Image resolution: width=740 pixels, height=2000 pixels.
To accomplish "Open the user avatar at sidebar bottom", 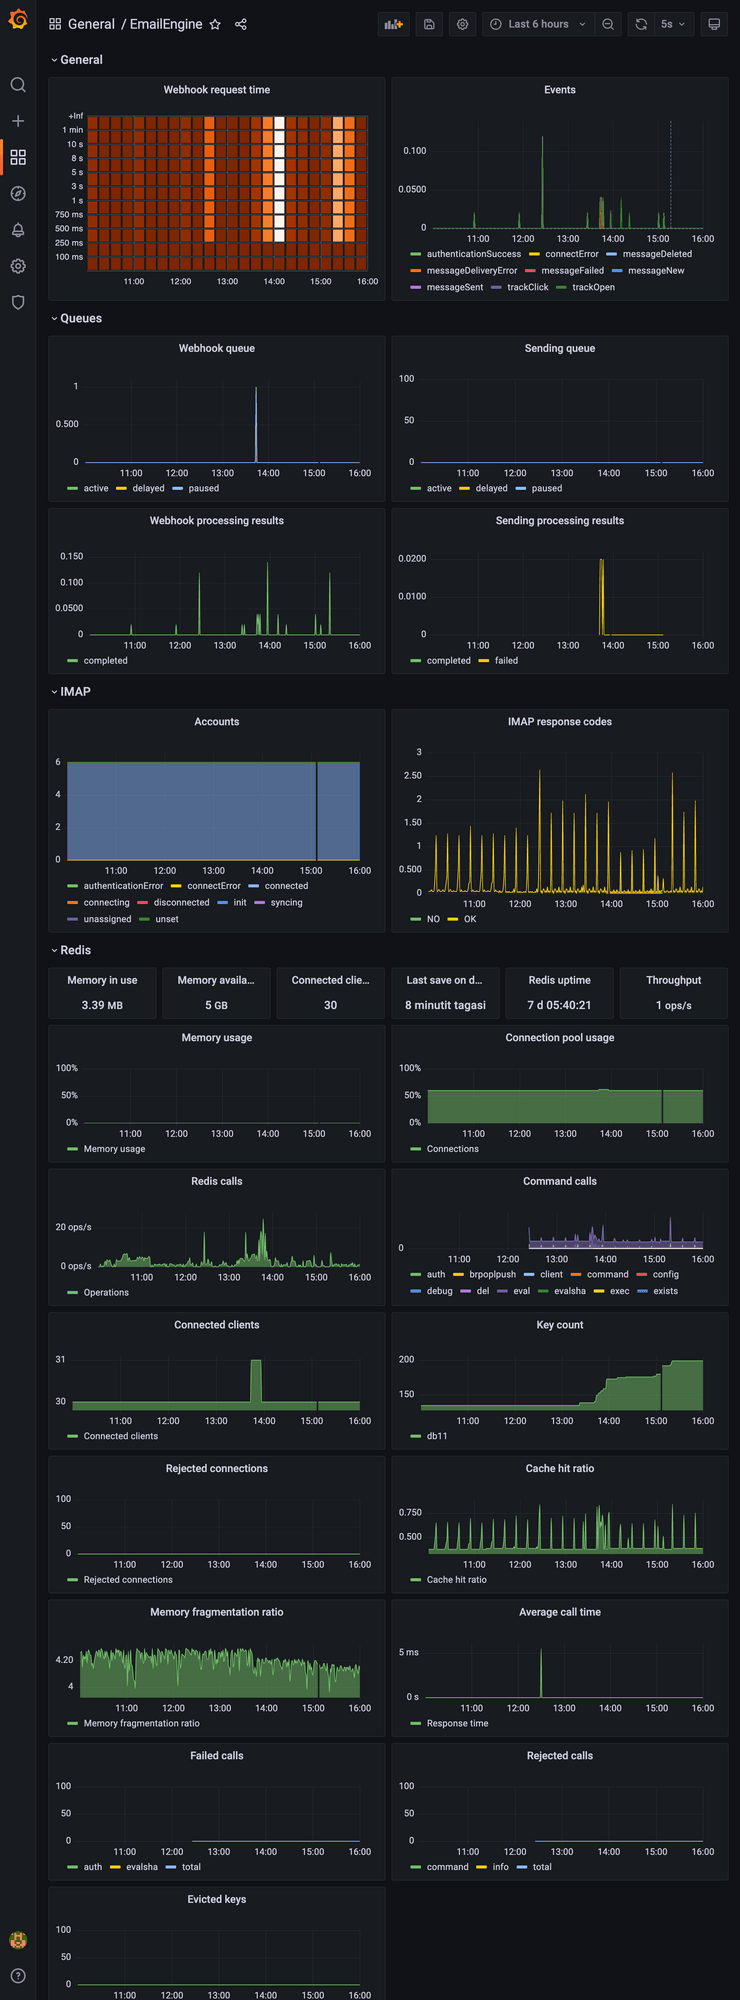I will click(x=18, y=1939).
